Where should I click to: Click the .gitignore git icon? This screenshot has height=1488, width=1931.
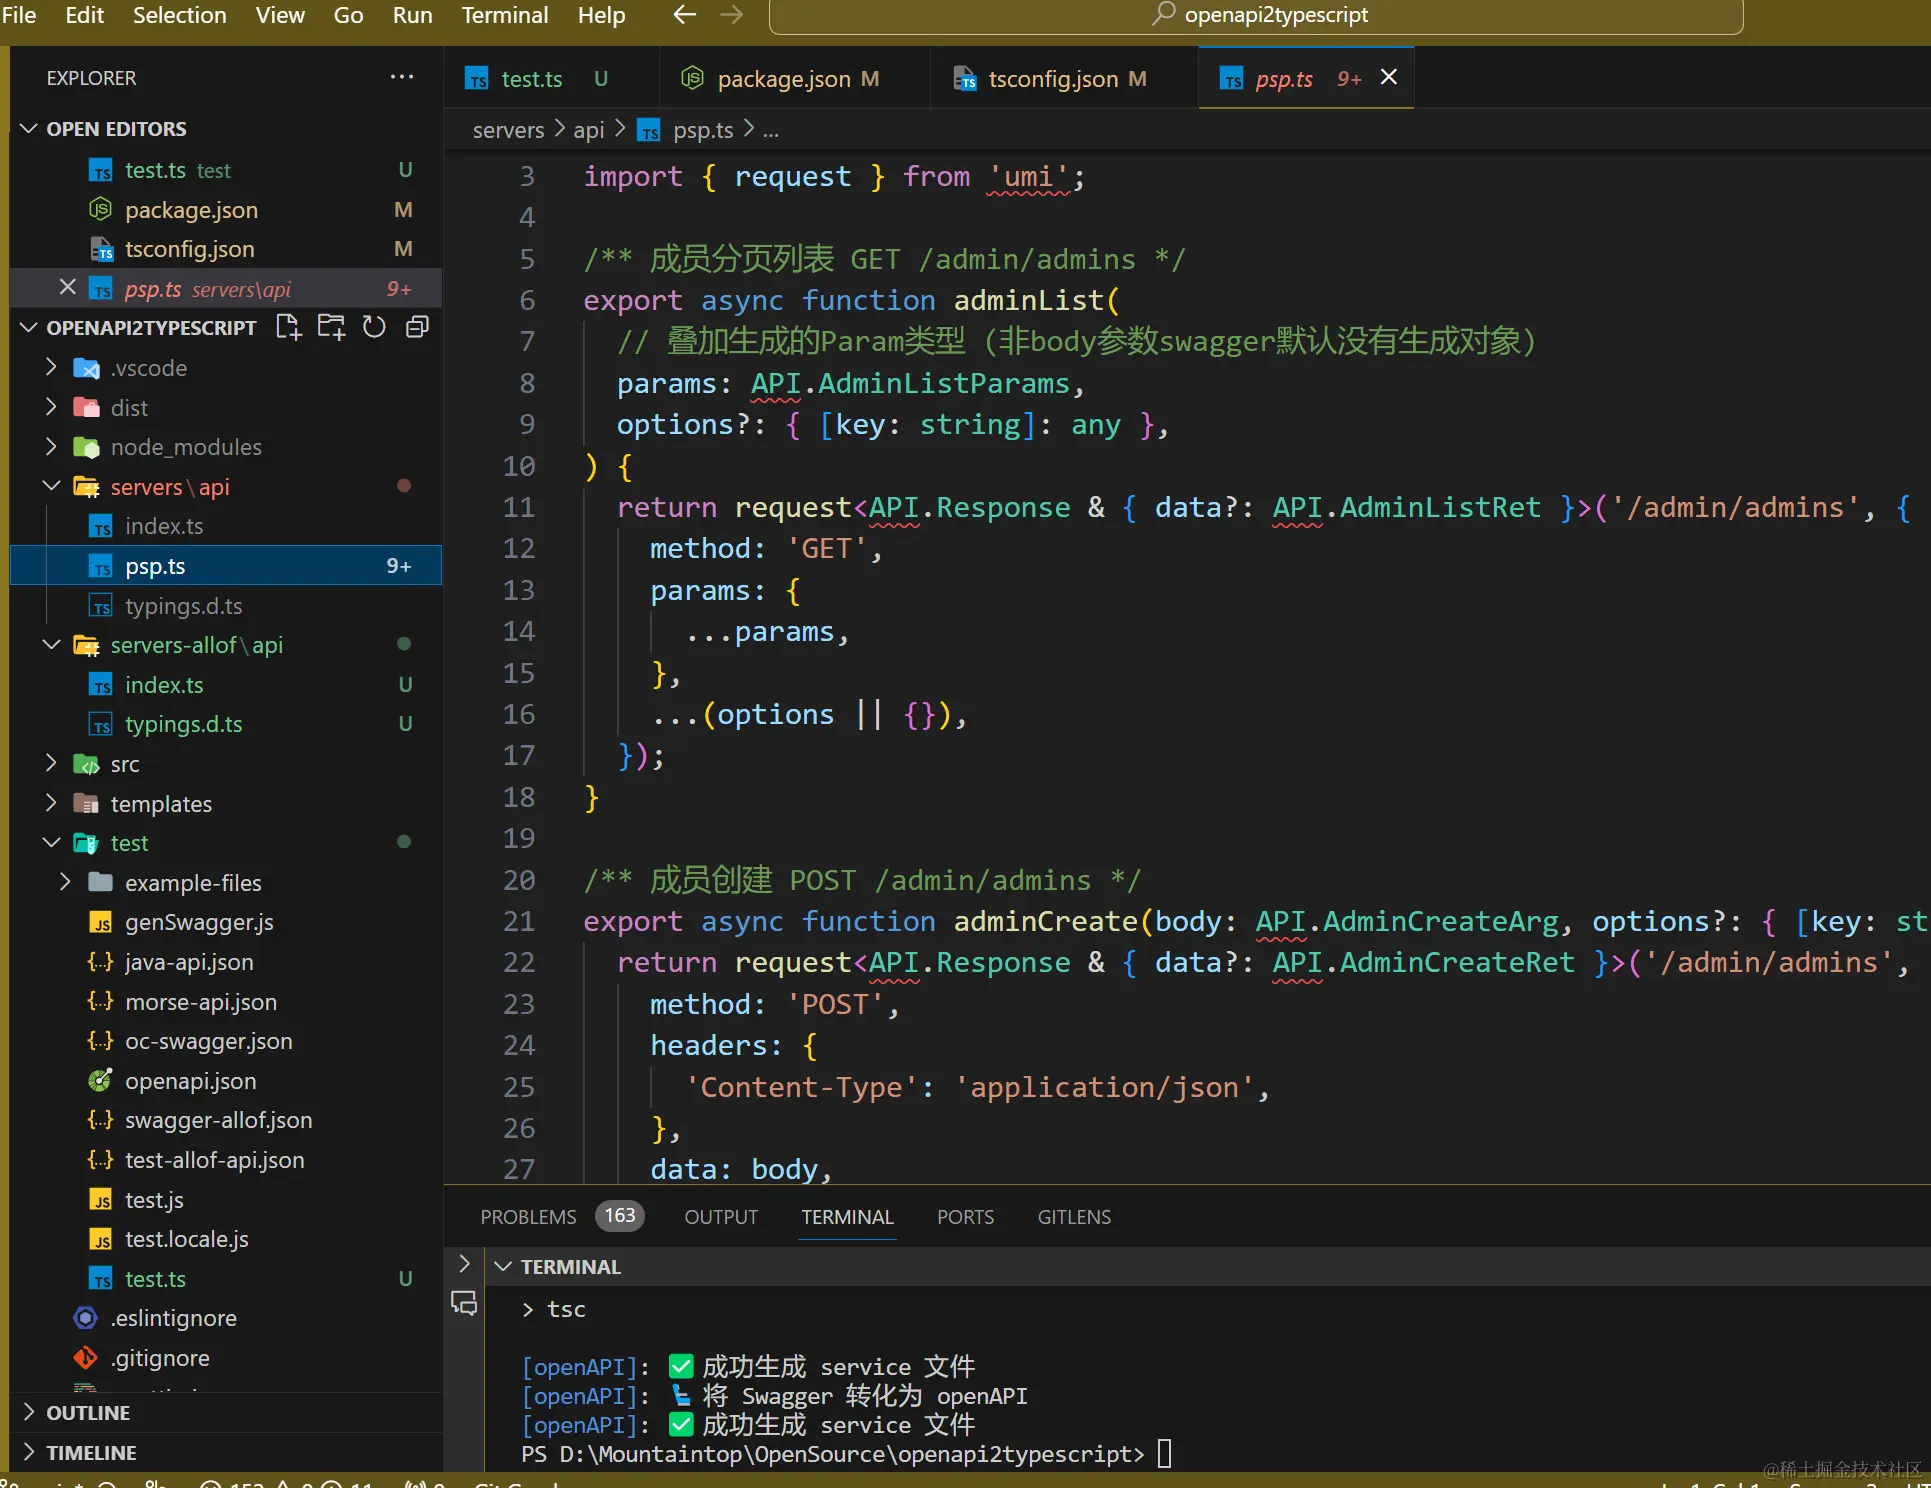click(x=86, y=1358)
